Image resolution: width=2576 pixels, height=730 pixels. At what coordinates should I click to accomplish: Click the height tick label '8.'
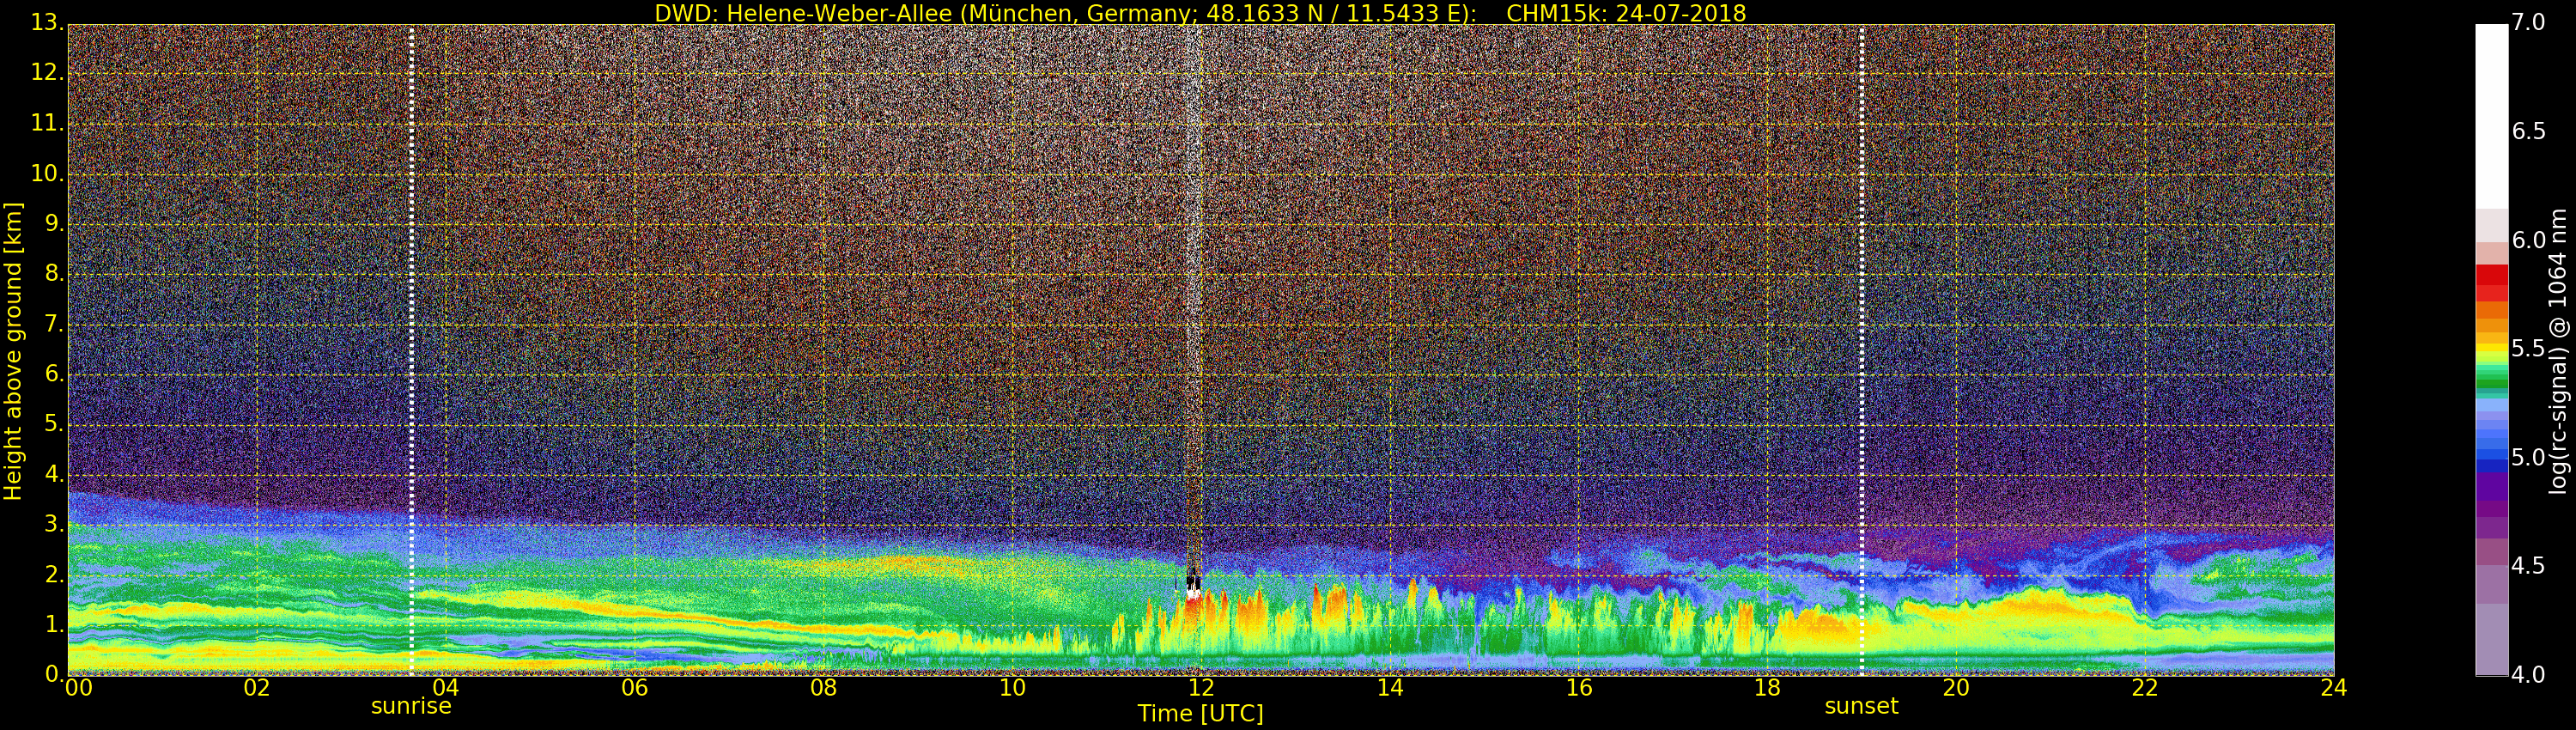[x=54, y=274]
